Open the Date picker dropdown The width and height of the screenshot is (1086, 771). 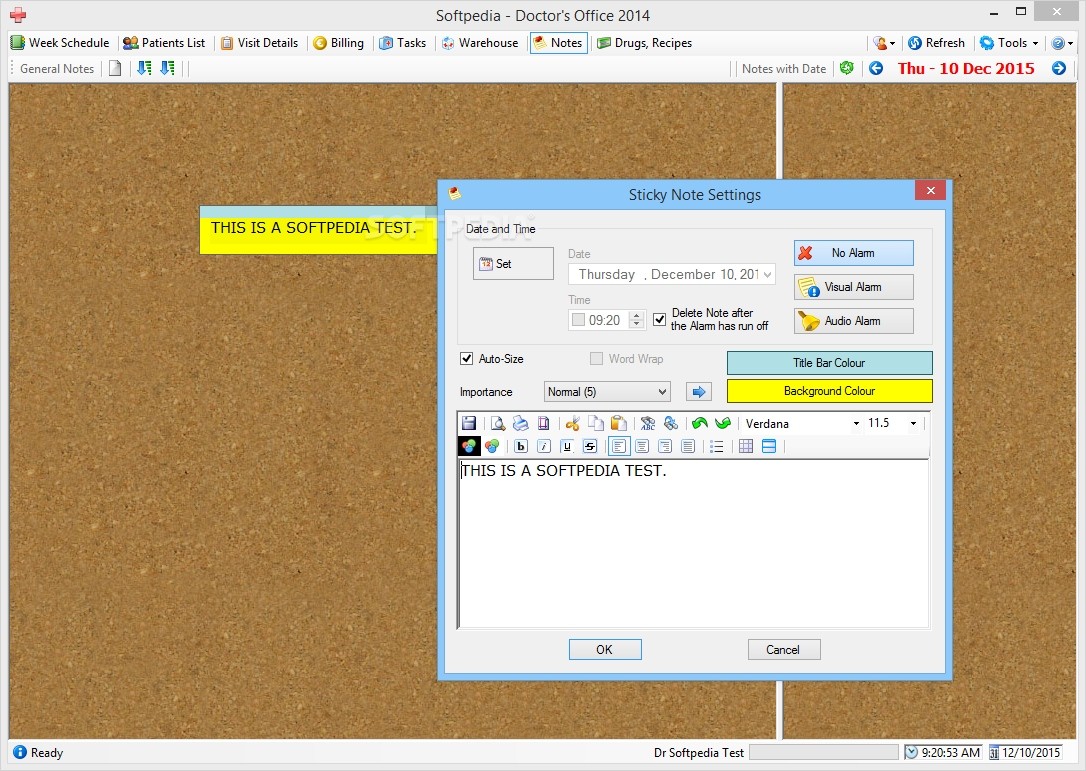767,274
